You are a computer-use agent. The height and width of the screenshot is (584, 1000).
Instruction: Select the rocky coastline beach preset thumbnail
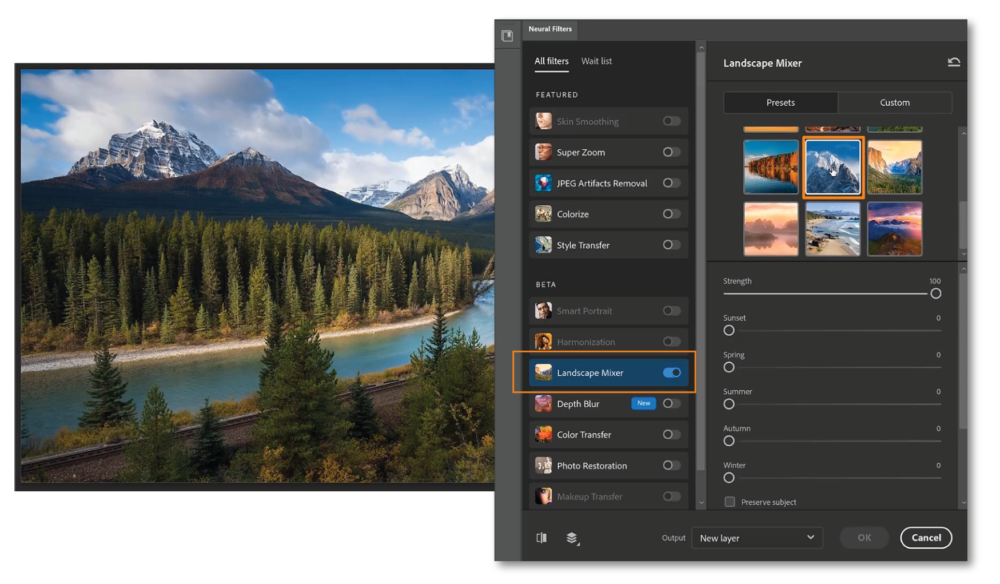click(833, 229)
